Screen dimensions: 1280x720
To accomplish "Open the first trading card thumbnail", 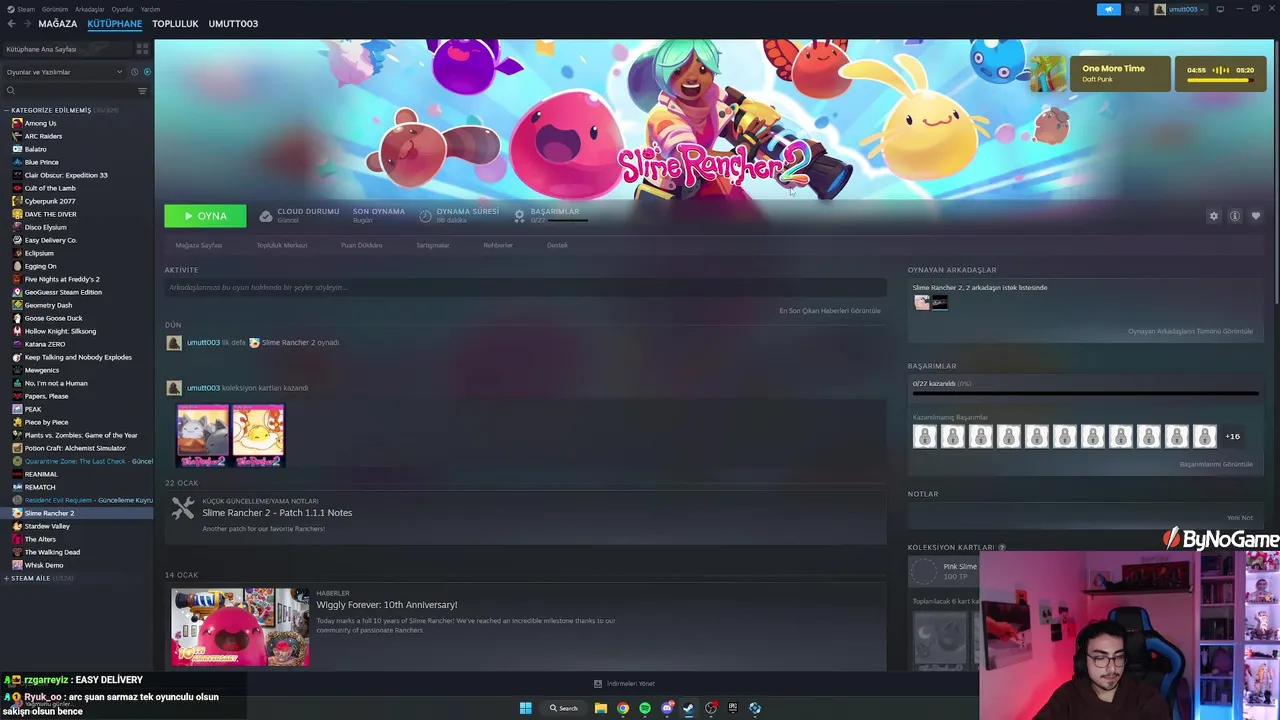I will point(203,436).
